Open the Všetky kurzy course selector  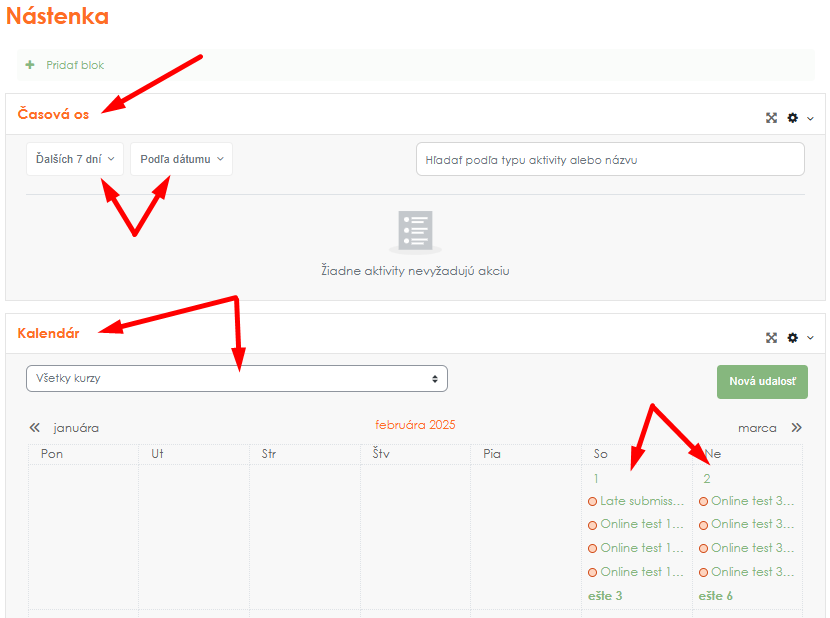236,379
